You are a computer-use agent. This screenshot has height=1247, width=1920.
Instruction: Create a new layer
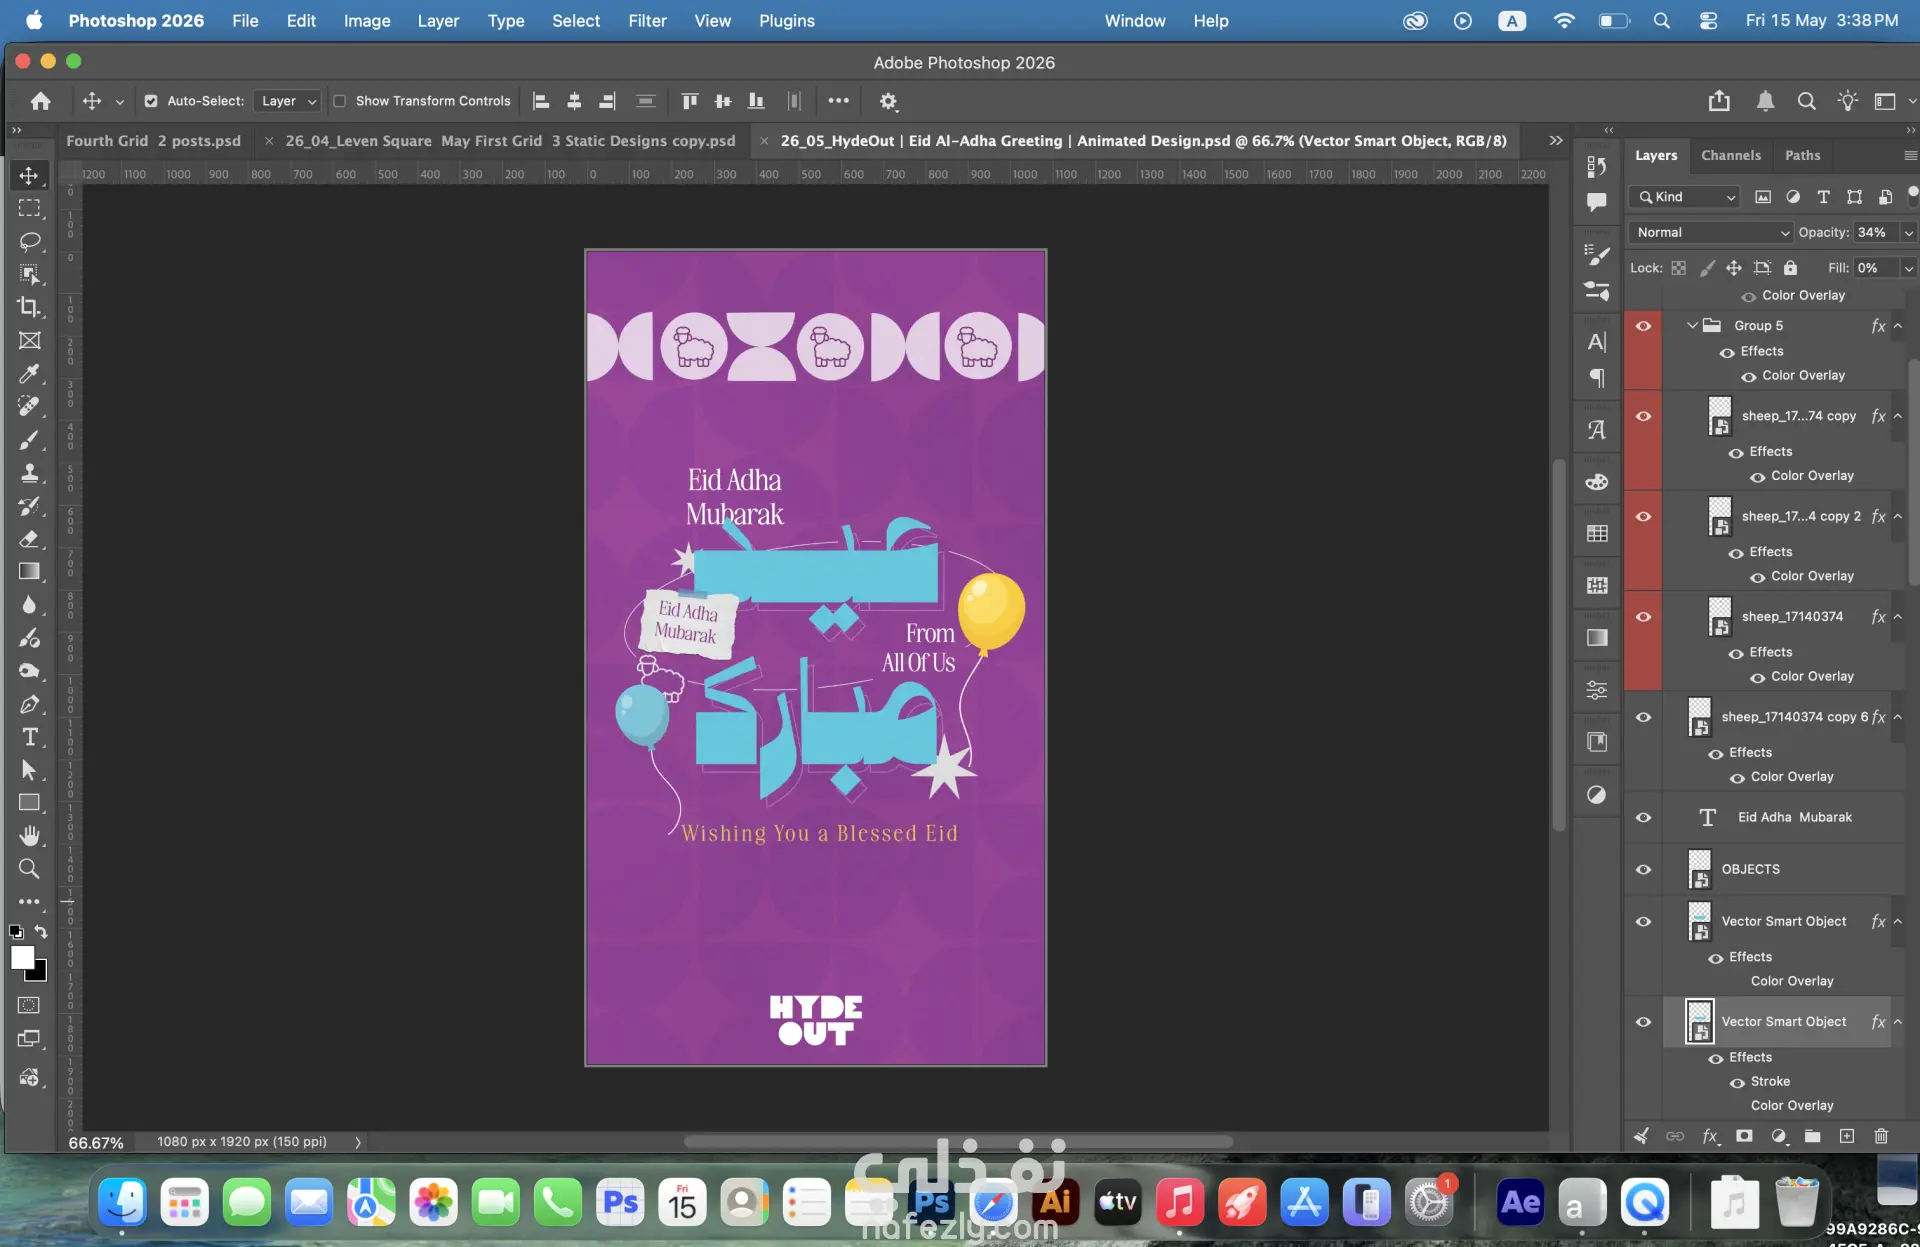tap(1847, 1136)
